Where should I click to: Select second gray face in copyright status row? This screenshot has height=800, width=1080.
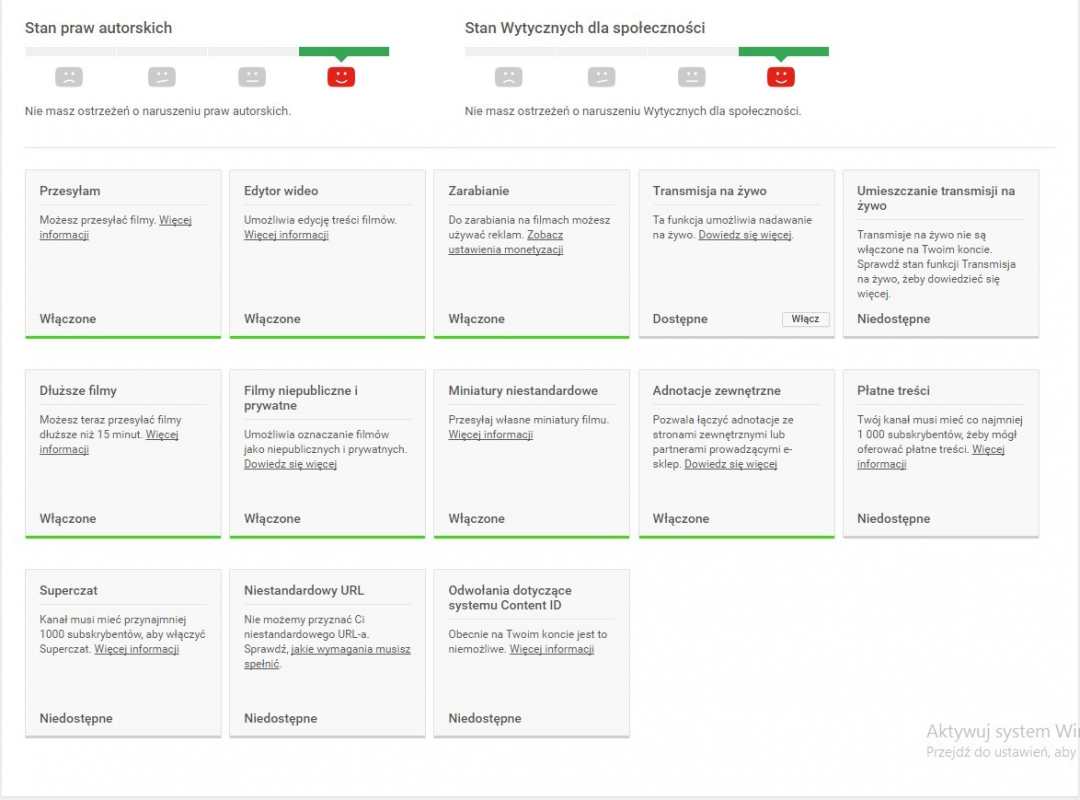pos(161,77)
